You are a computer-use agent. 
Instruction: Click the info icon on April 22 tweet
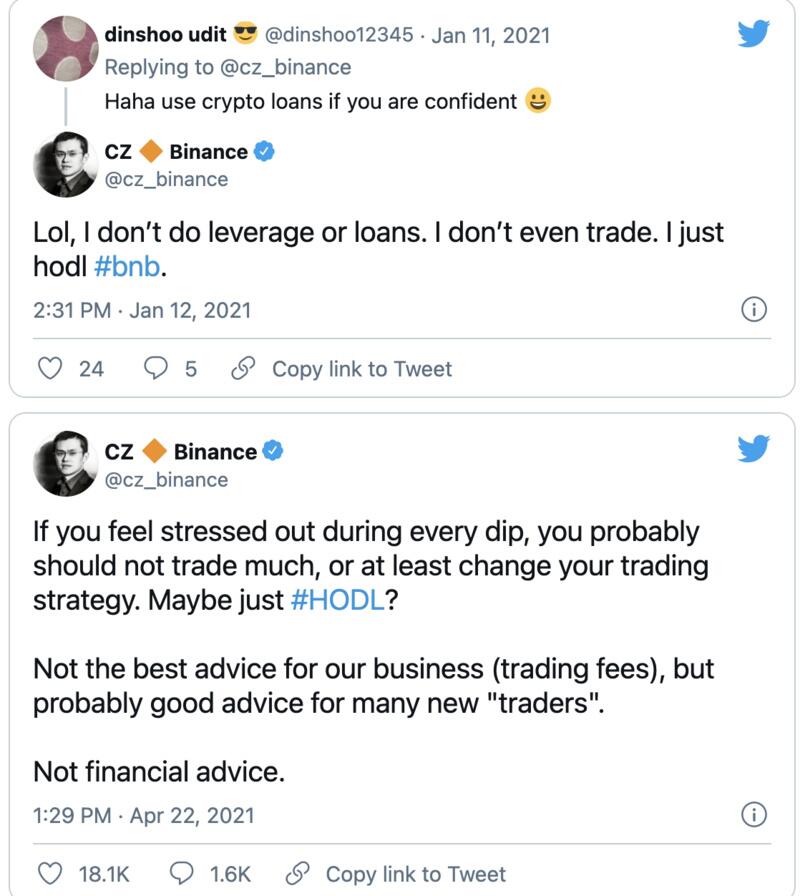coord(753,815)
